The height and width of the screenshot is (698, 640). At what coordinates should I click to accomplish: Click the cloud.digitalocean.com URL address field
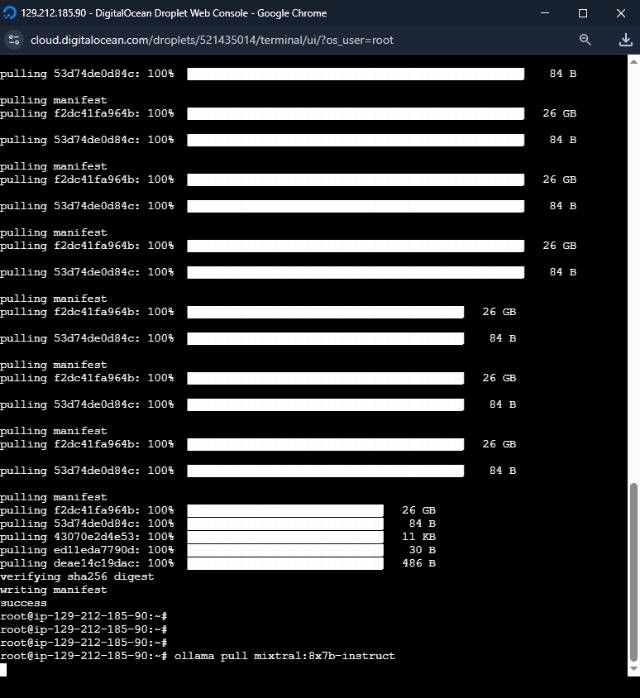pyautogui.click(x=200, y=40)
